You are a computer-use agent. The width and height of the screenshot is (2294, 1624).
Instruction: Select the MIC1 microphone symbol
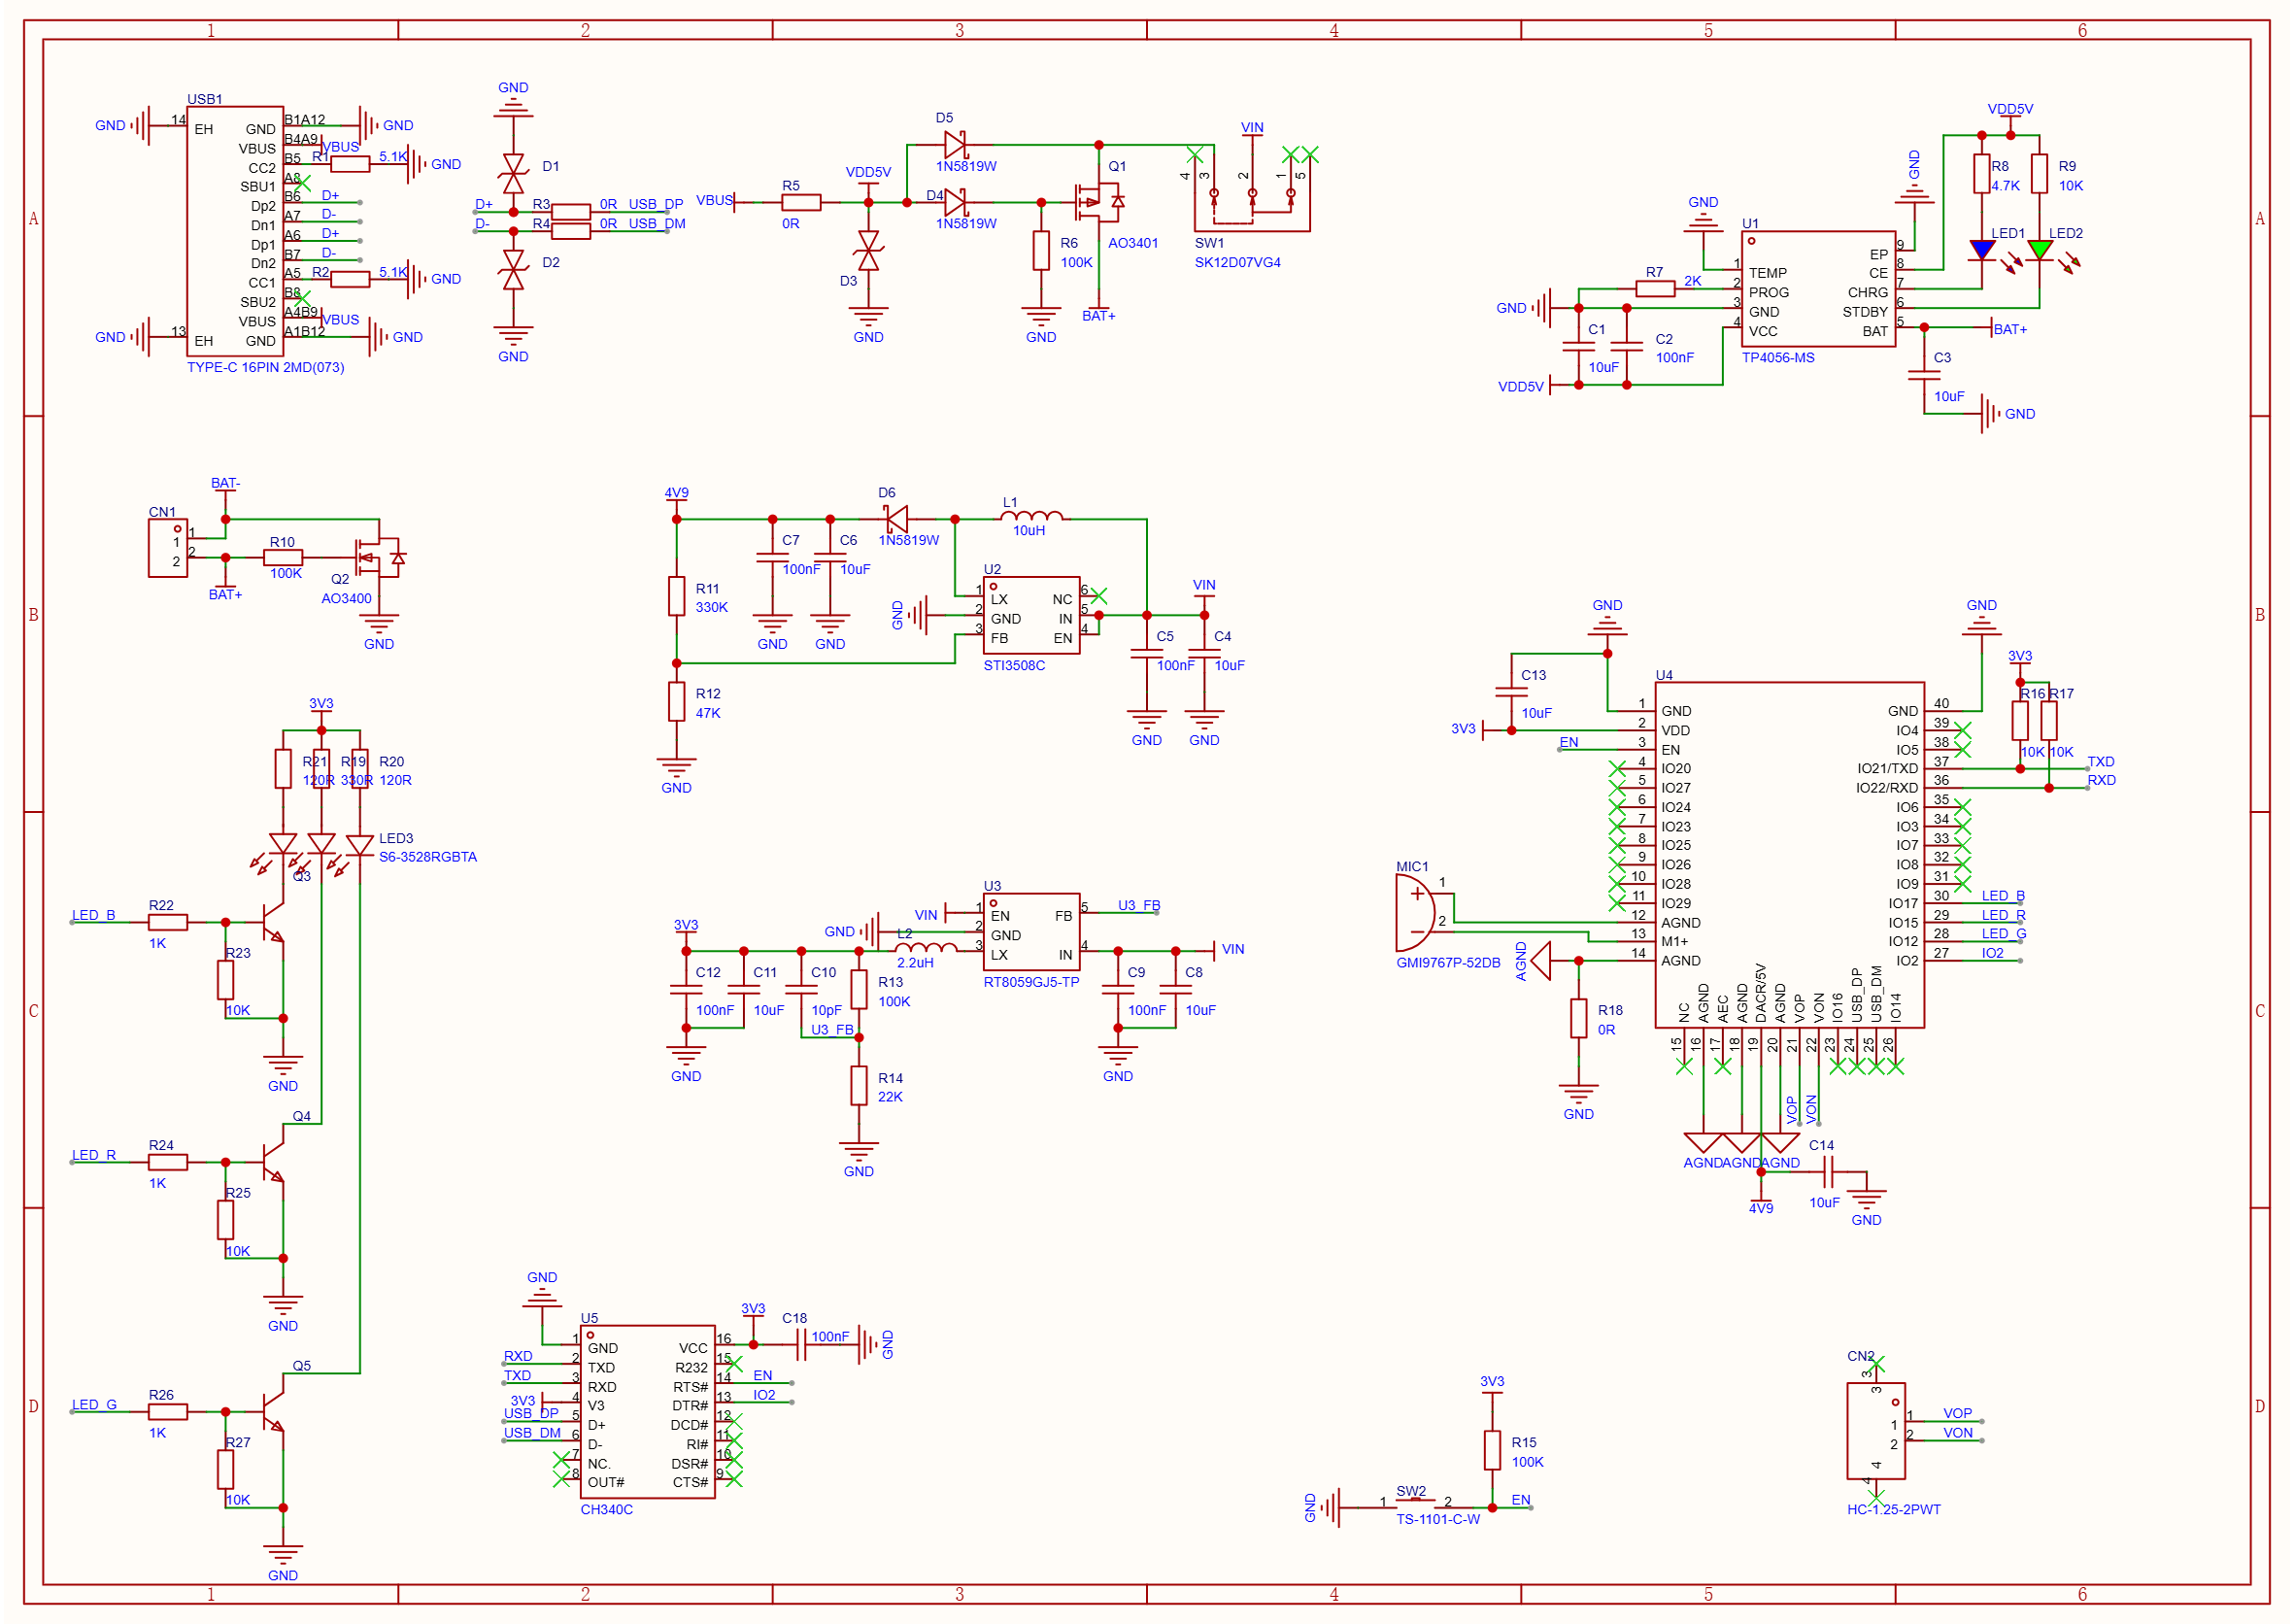(x=1415, y=912)
